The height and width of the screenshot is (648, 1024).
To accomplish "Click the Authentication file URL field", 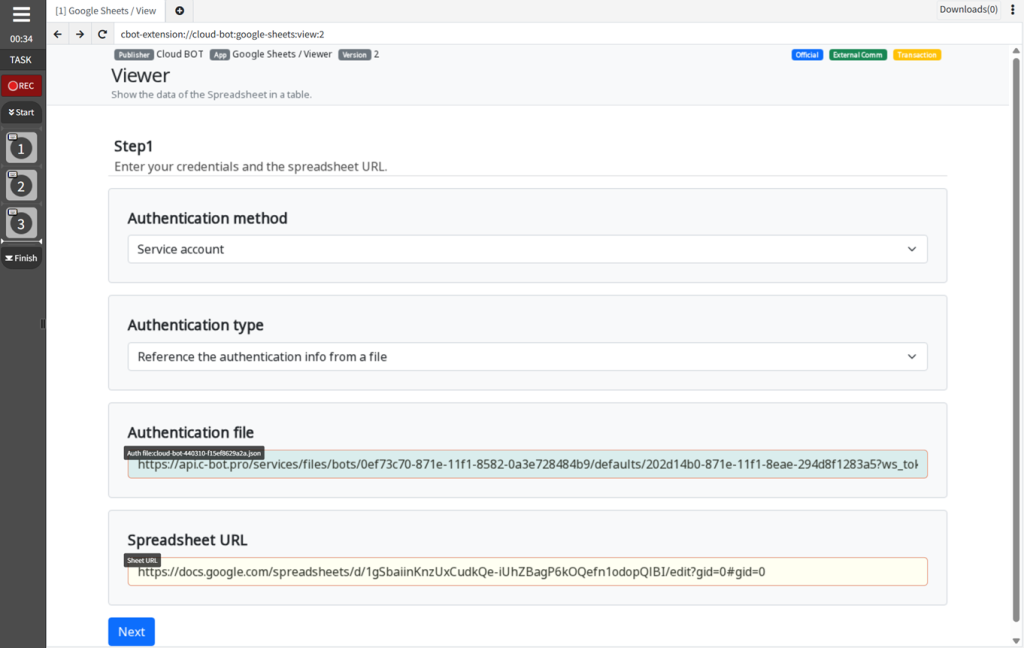I will pos(528,464).
